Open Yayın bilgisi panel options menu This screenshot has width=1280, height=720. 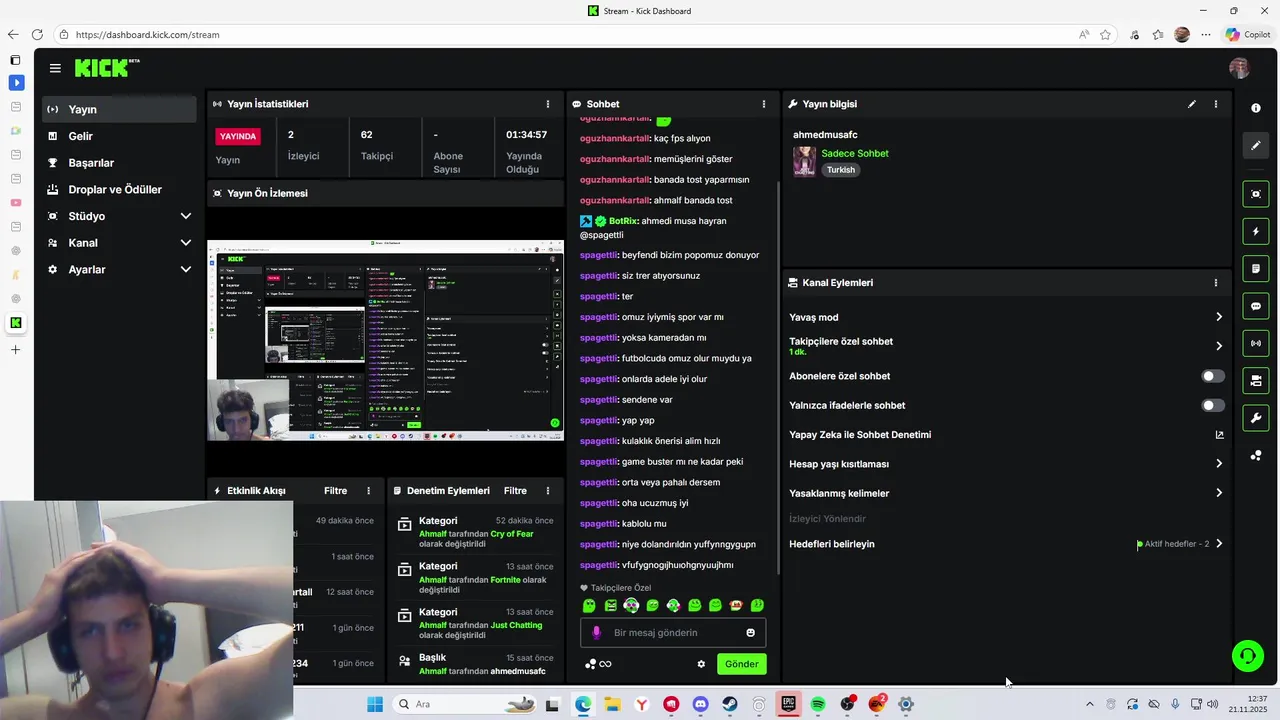click(1216, 104)
